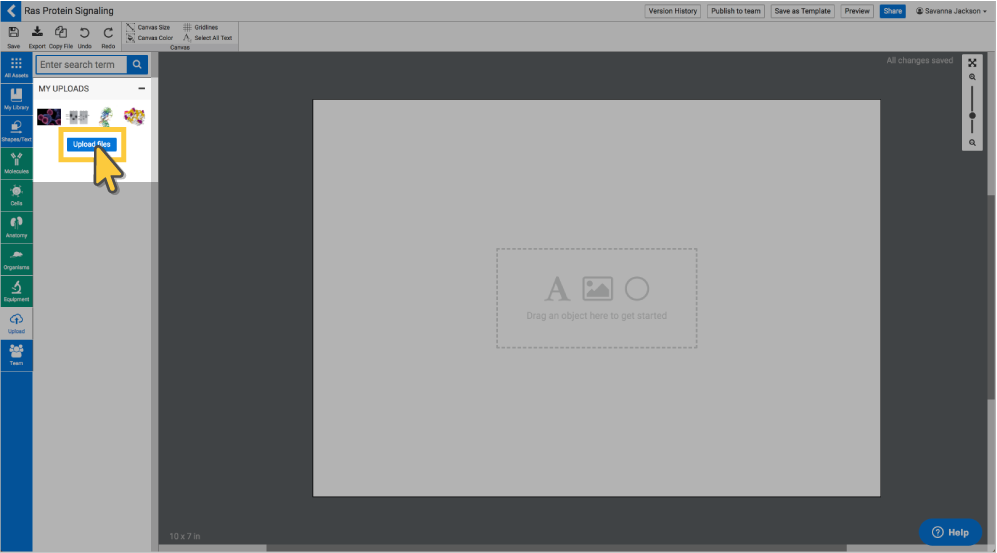Viewport: 997px width, 553px height.
Task: Click the magnifier search button
Action: tap(137, 64)
